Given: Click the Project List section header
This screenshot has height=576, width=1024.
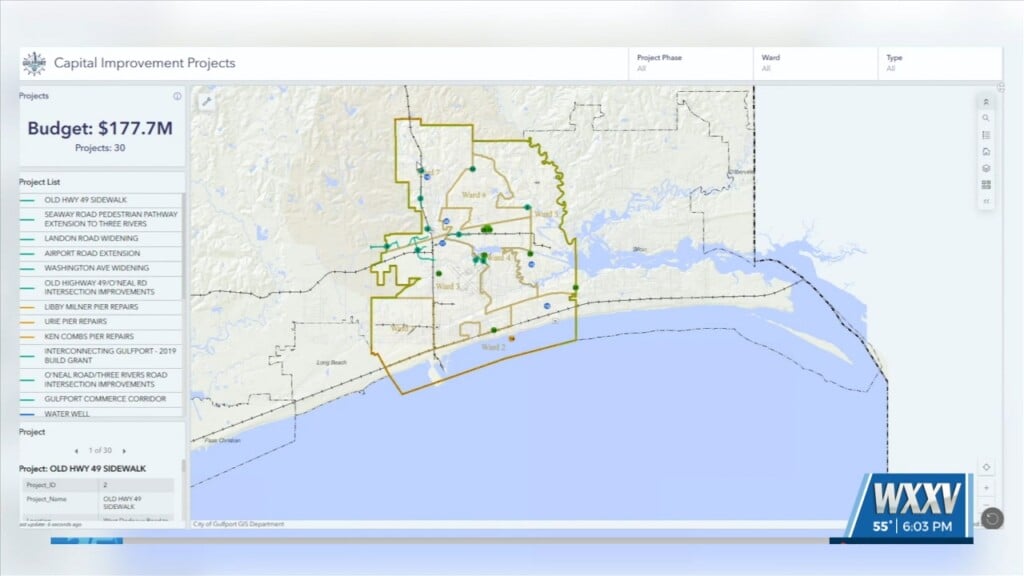Looking at the screenshot, I should pyautogui.click(x=39, y=182).
